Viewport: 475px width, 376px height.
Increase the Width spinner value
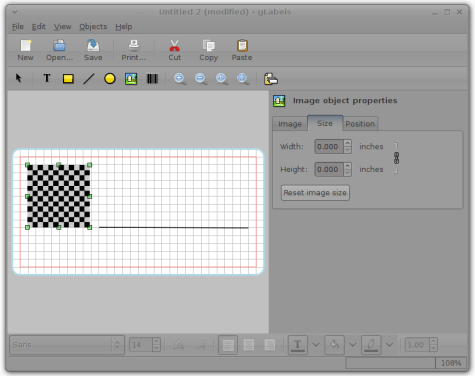347,143
